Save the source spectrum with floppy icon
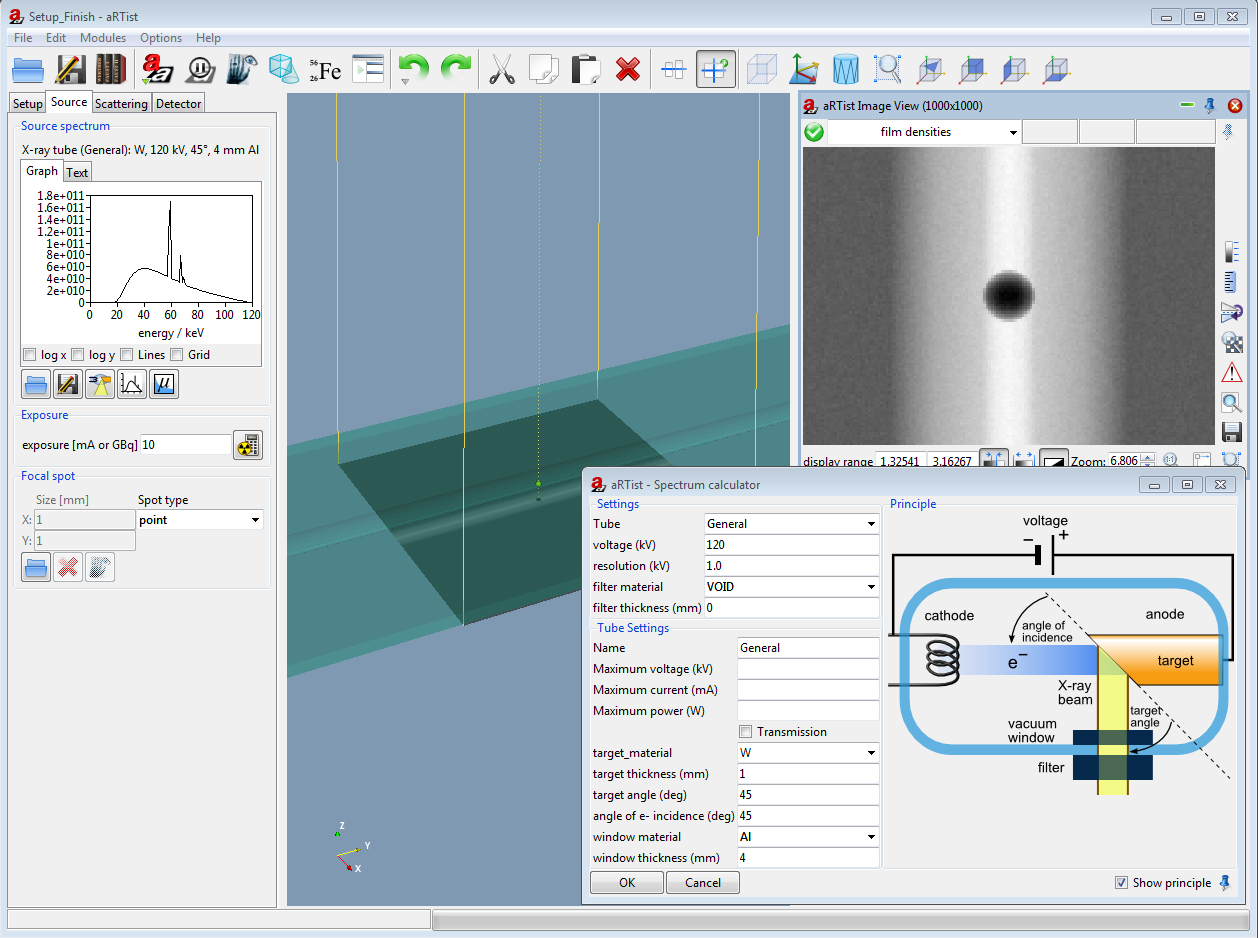The width and height of the screenshot is (1258, 938). (68, 384)
